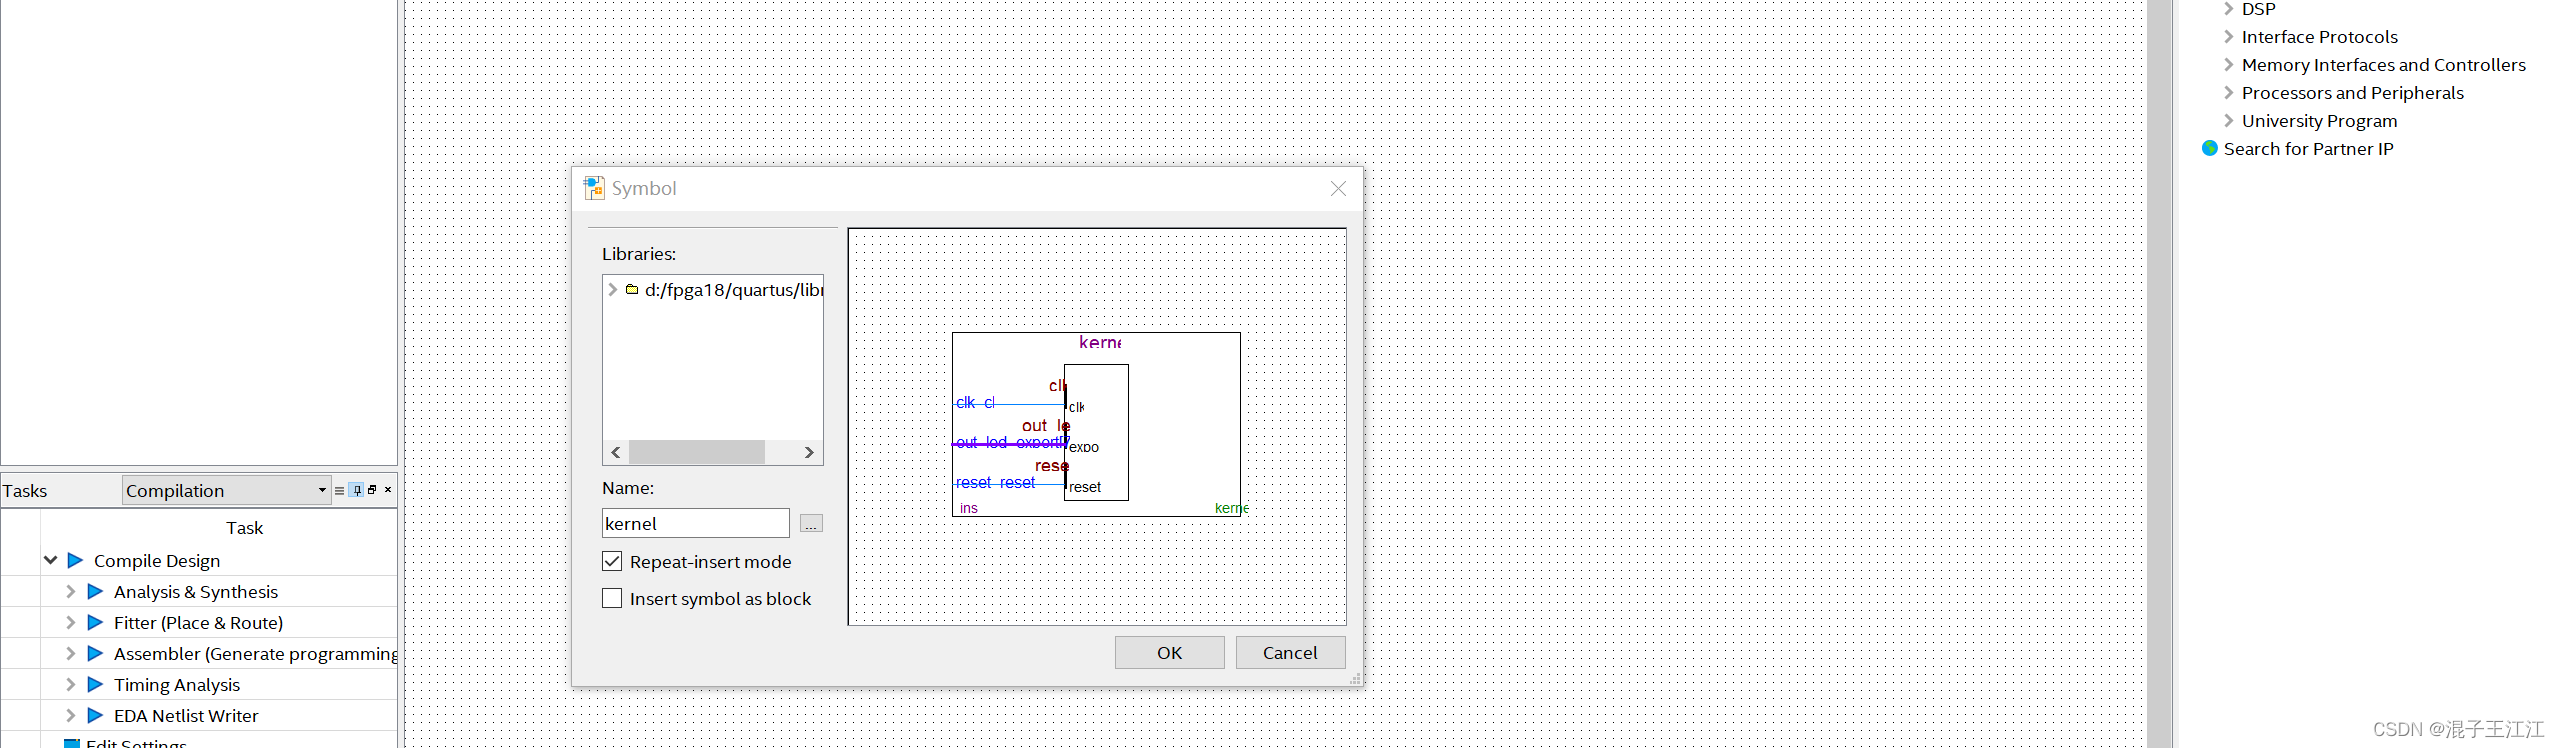Select Timing Analysis task label
This screenshot has height=748, width=2560.
177,684
